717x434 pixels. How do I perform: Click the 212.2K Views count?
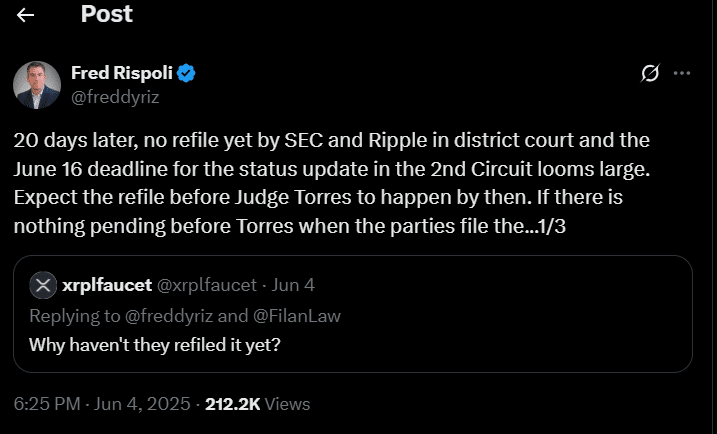(232, 405)
